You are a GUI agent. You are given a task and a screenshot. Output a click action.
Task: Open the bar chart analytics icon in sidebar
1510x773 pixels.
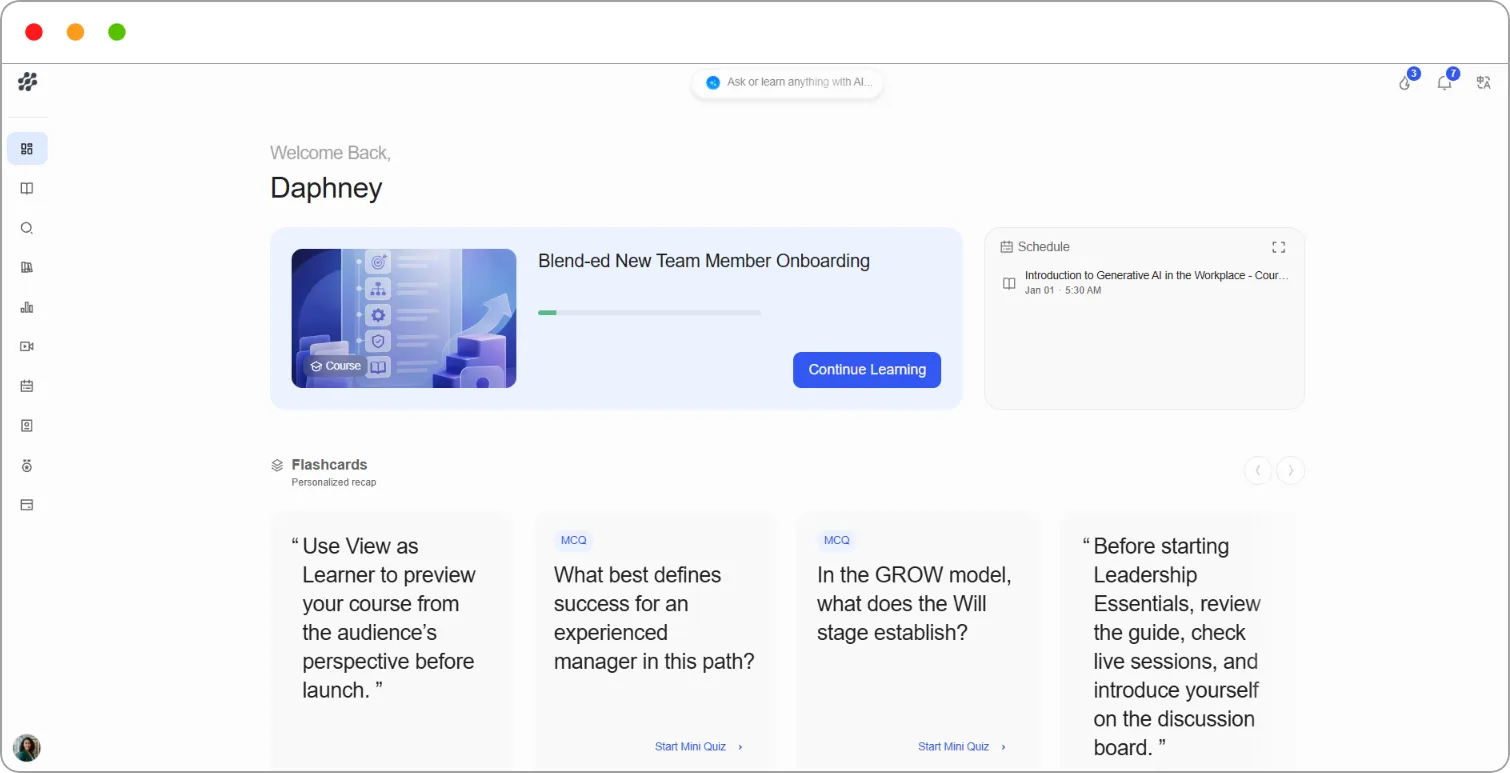(x=27, y=307)
